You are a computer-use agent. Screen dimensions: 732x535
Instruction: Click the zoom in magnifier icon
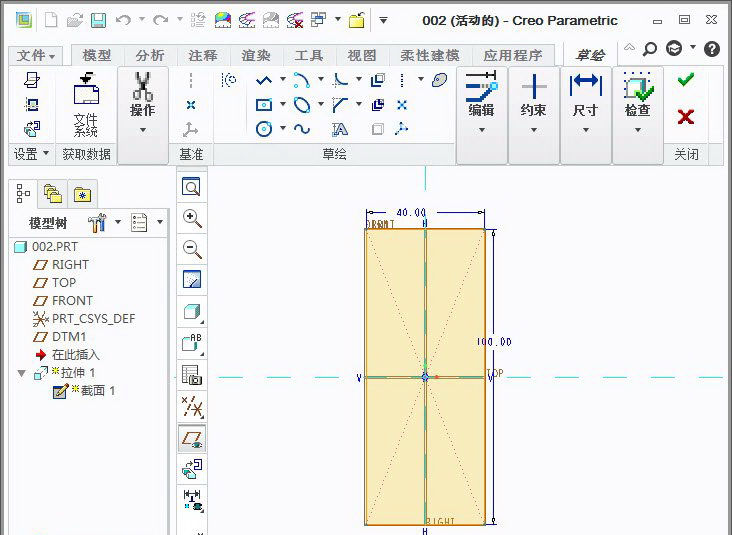point(192,218)
